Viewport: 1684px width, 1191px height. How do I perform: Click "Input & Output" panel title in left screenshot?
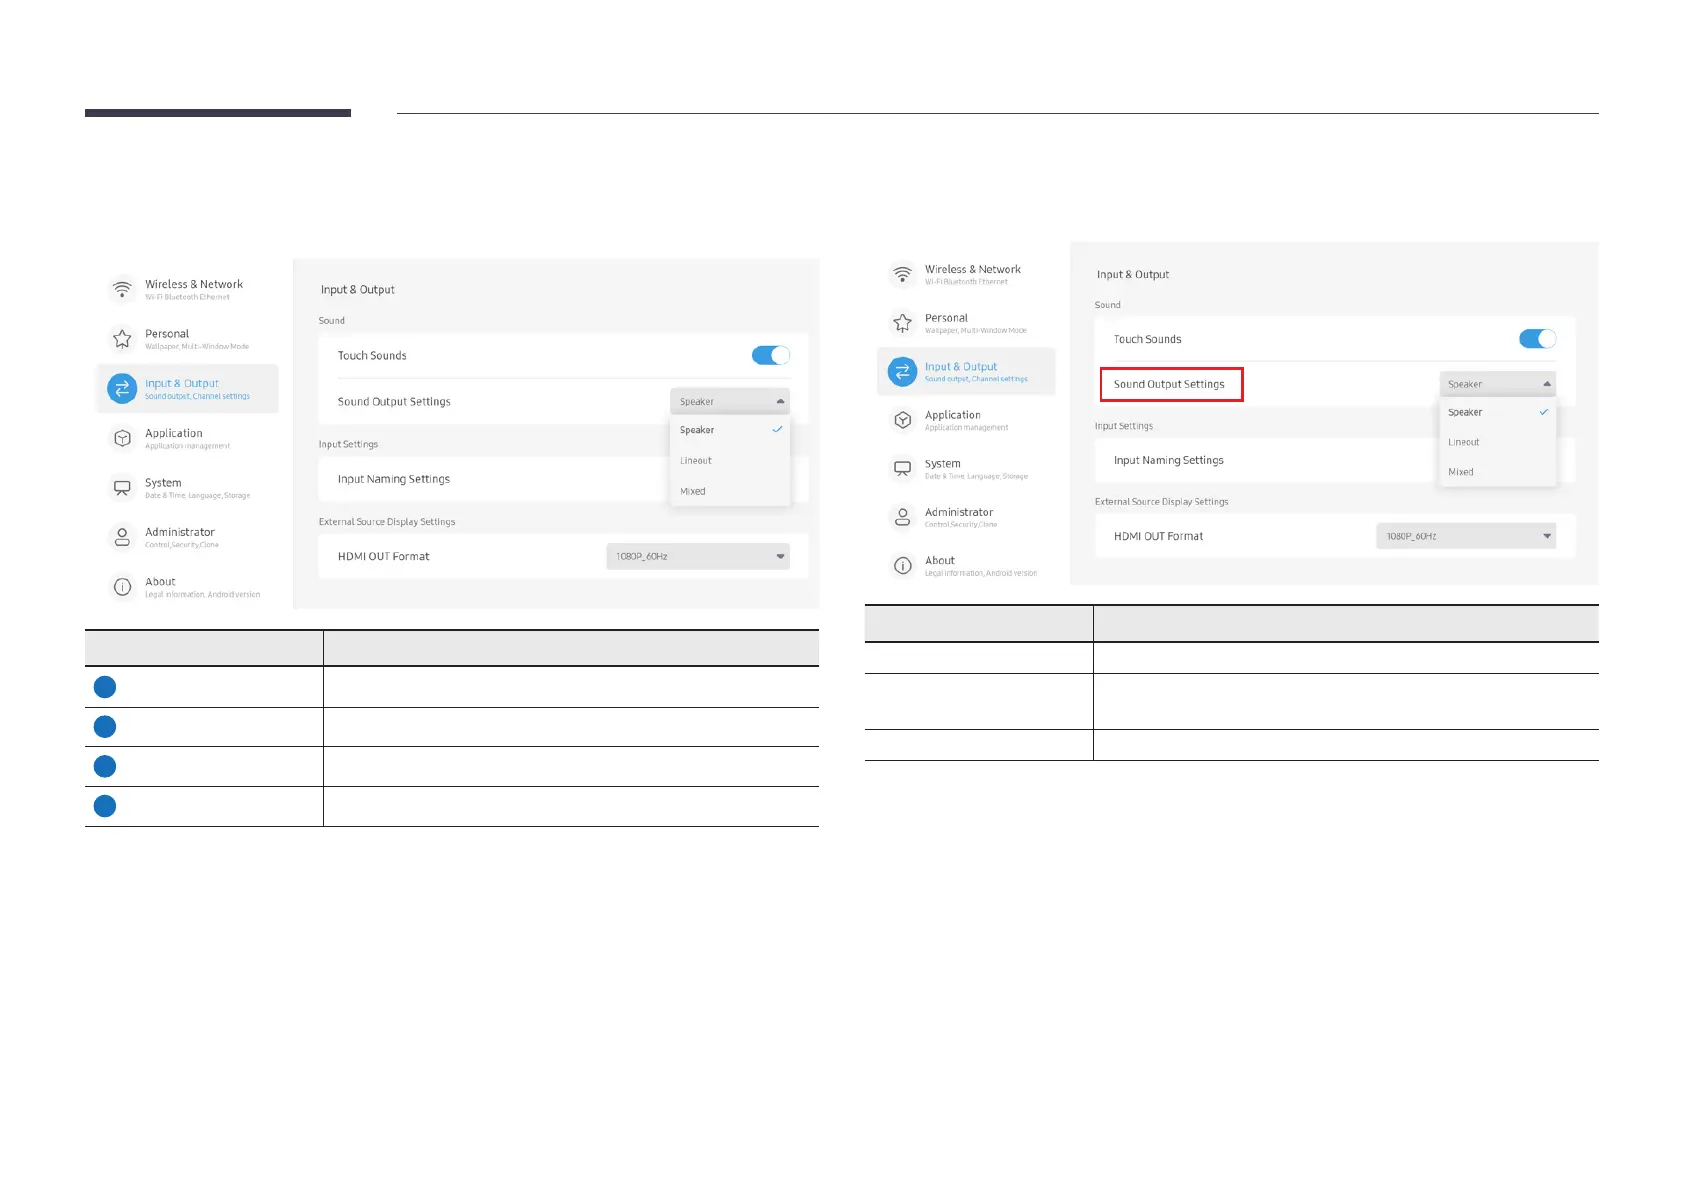(x=358, y=290)
